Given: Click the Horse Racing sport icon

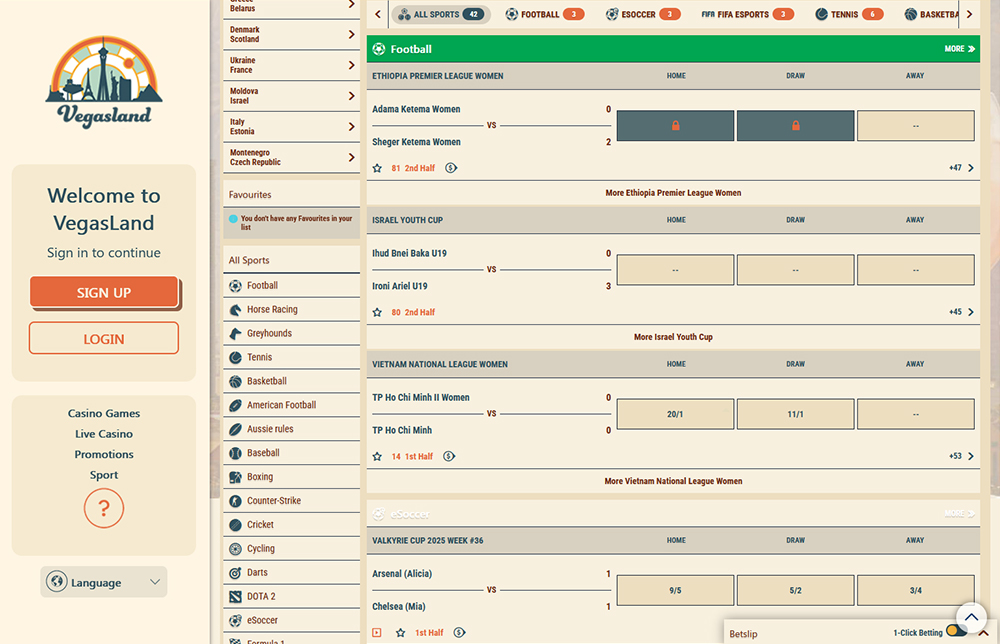Looking at the screenshot, I should [235, 310].
